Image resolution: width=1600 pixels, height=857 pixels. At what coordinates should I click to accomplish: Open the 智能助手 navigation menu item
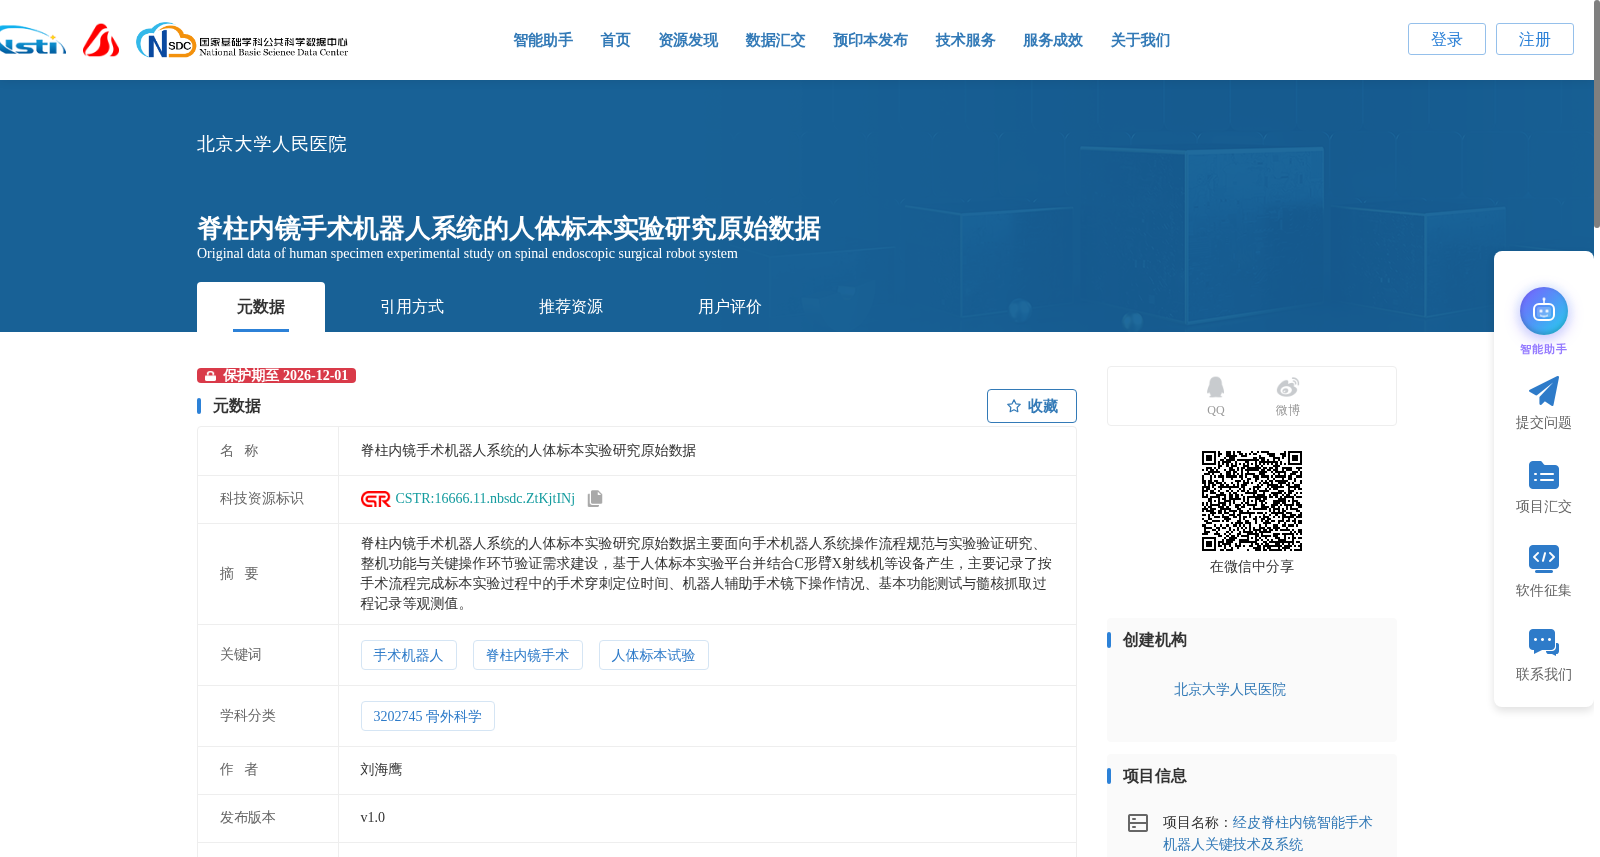[543, 40]
